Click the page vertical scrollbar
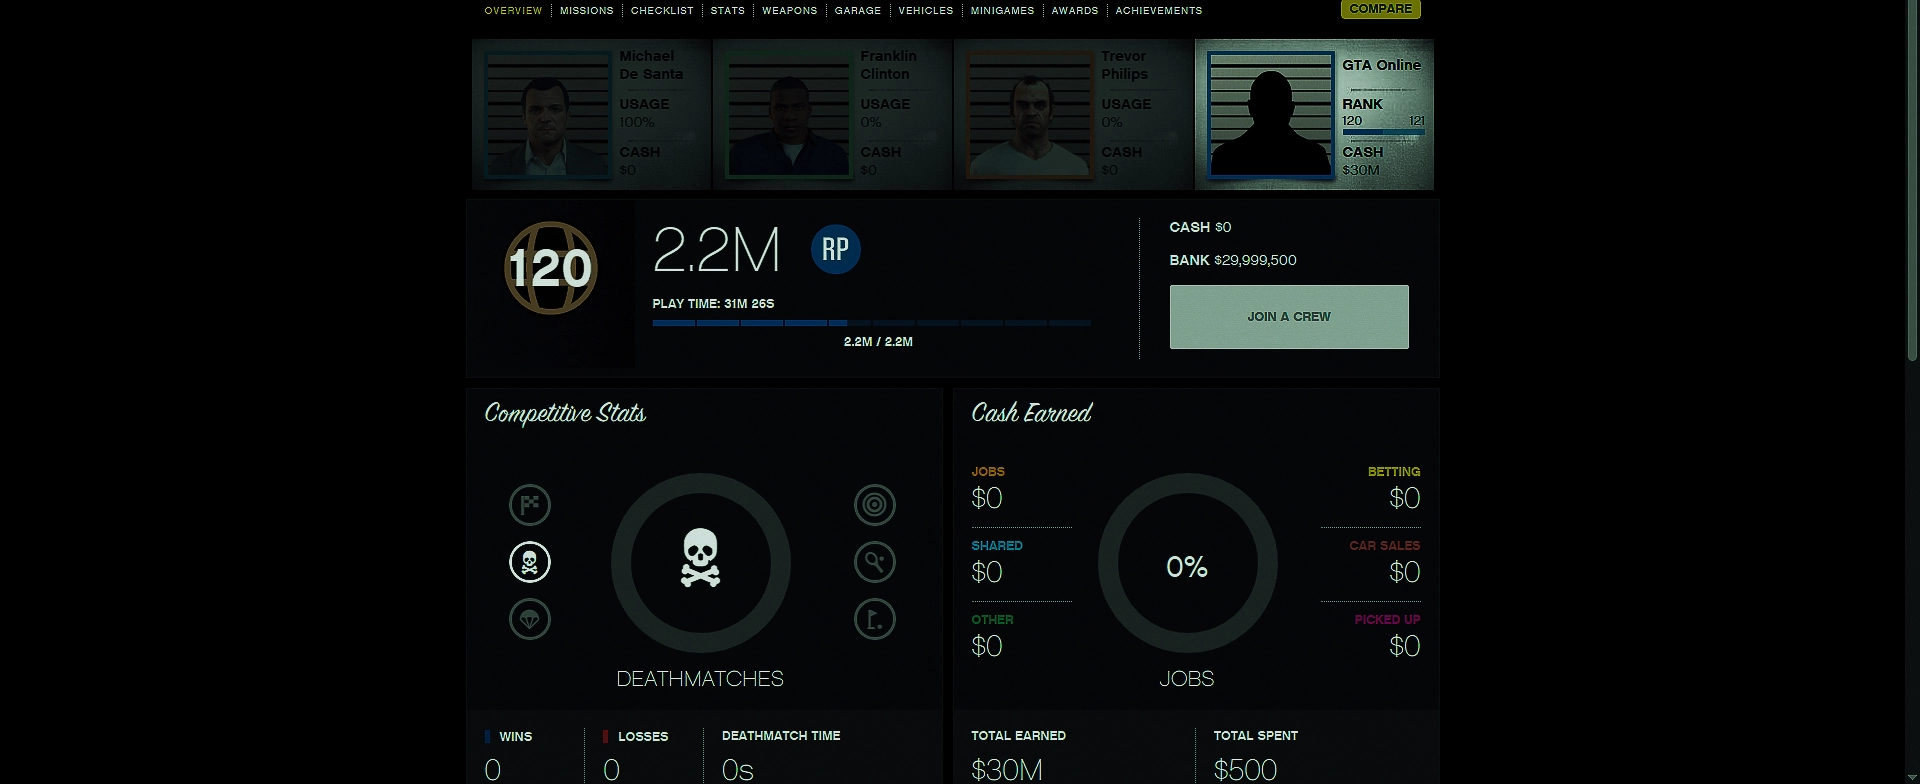Screen dimensions: 1920x784 point(1914,180)
